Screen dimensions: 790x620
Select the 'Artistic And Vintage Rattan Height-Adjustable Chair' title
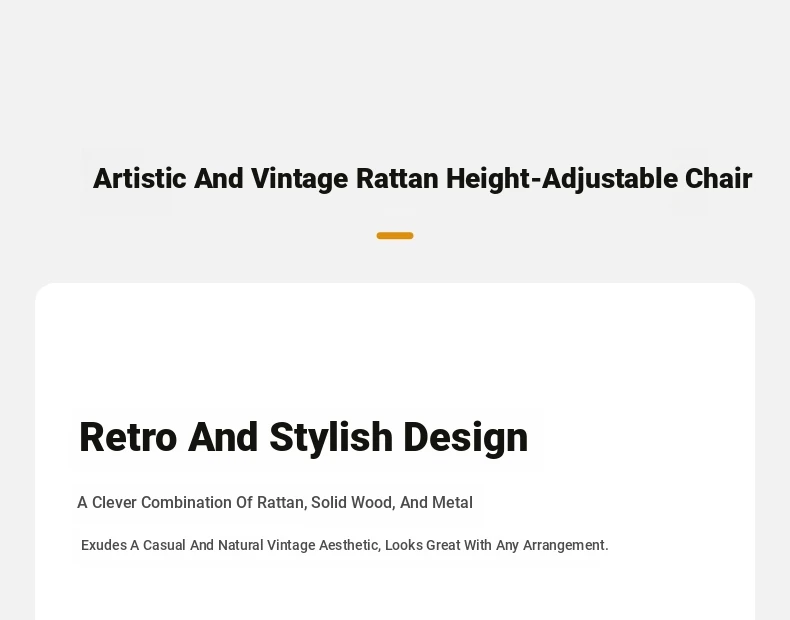[422, 179]
